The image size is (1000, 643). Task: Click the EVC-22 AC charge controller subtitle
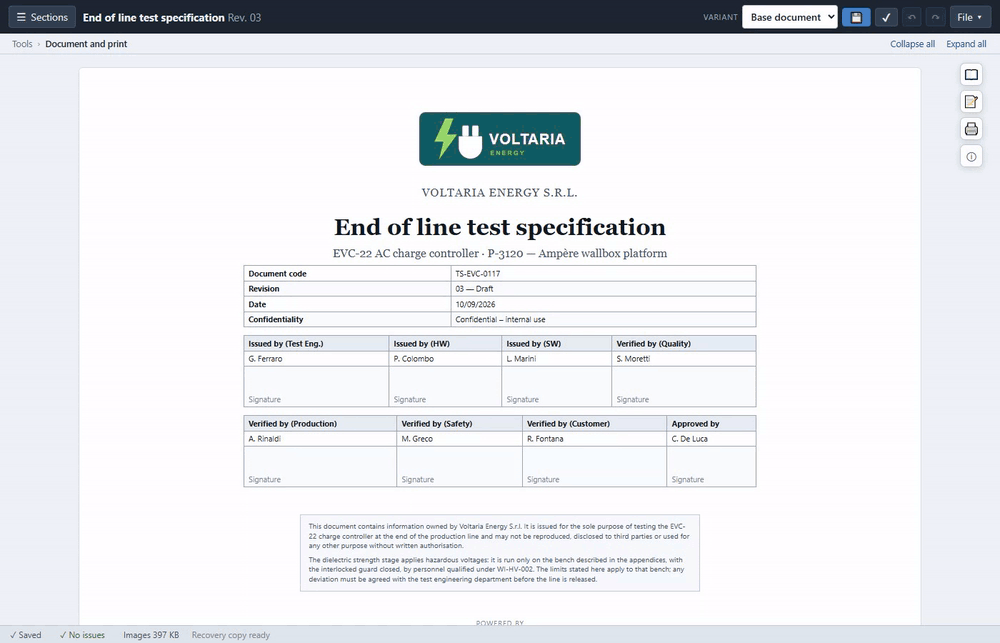coord(500,253)
